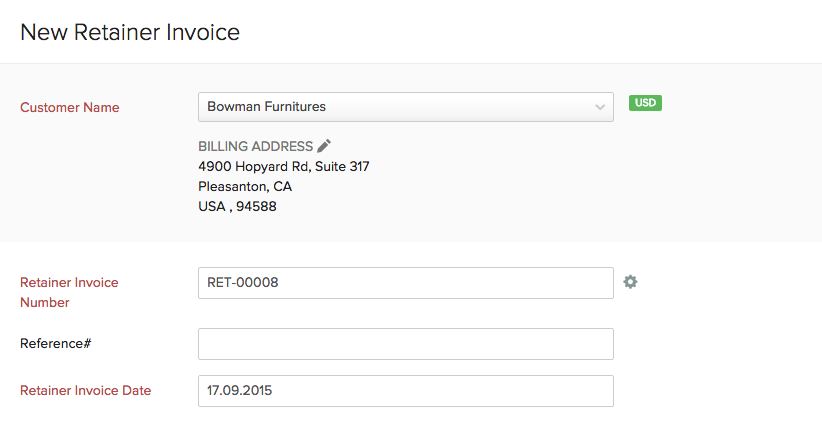
Task: Click the USA, 94588 address line
Action: 237,207
